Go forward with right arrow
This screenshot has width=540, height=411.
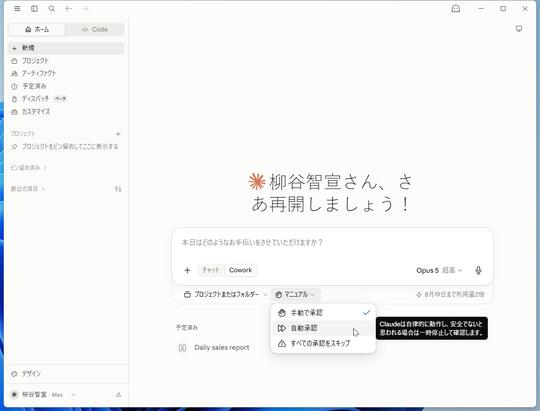(x=85, y=9)
